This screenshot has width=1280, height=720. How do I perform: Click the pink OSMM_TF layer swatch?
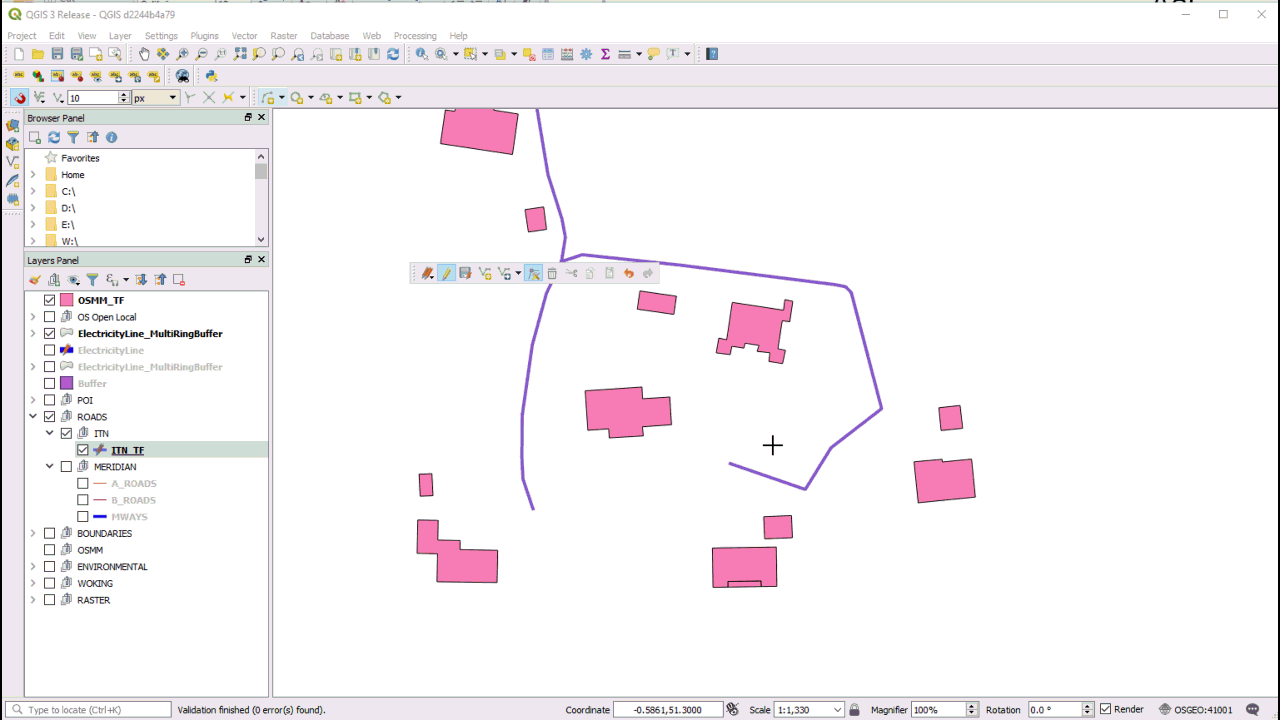pyautogui.click(x=67, y=300)
